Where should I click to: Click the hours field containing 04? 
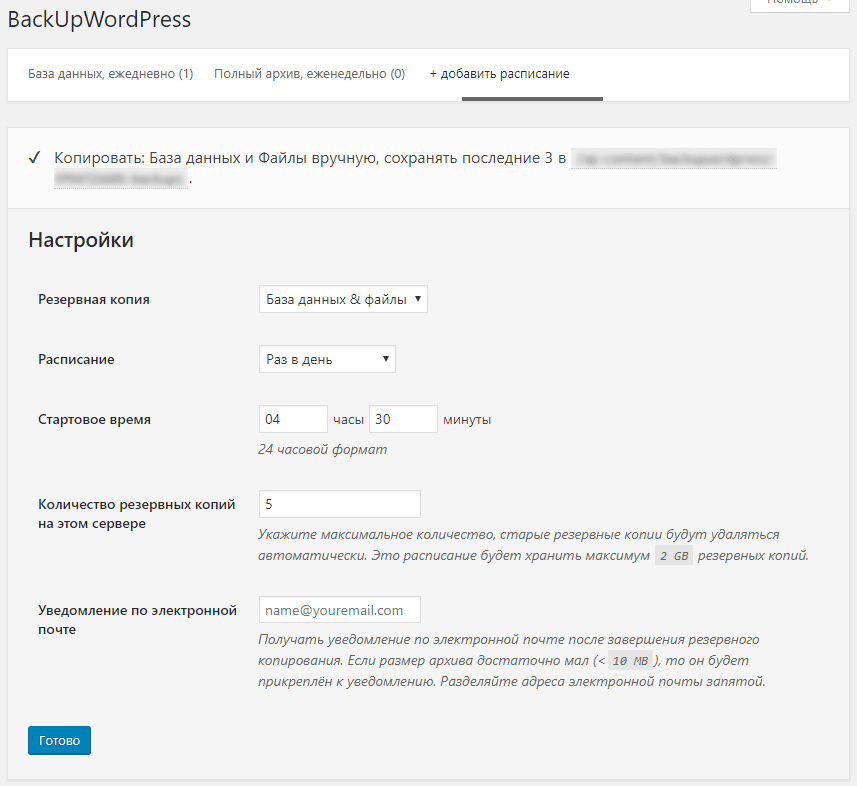coord(292,419)
